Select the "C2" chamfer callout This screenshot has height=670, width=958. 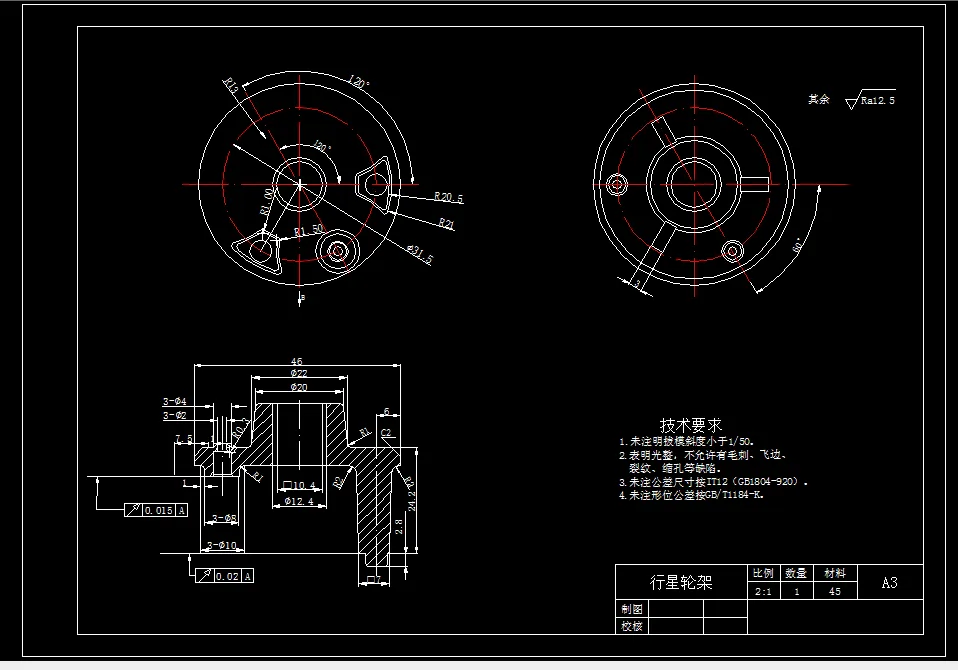[x=386, y=433]
